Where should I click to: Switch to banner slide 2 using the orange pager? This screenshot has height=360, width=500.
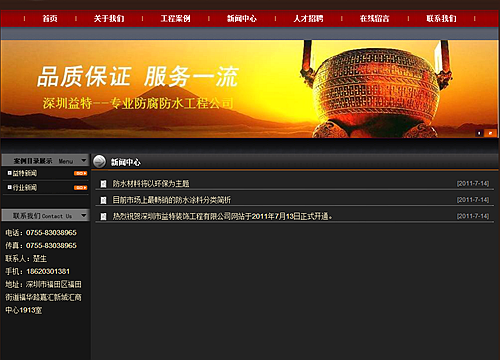[x=490, y=133]
